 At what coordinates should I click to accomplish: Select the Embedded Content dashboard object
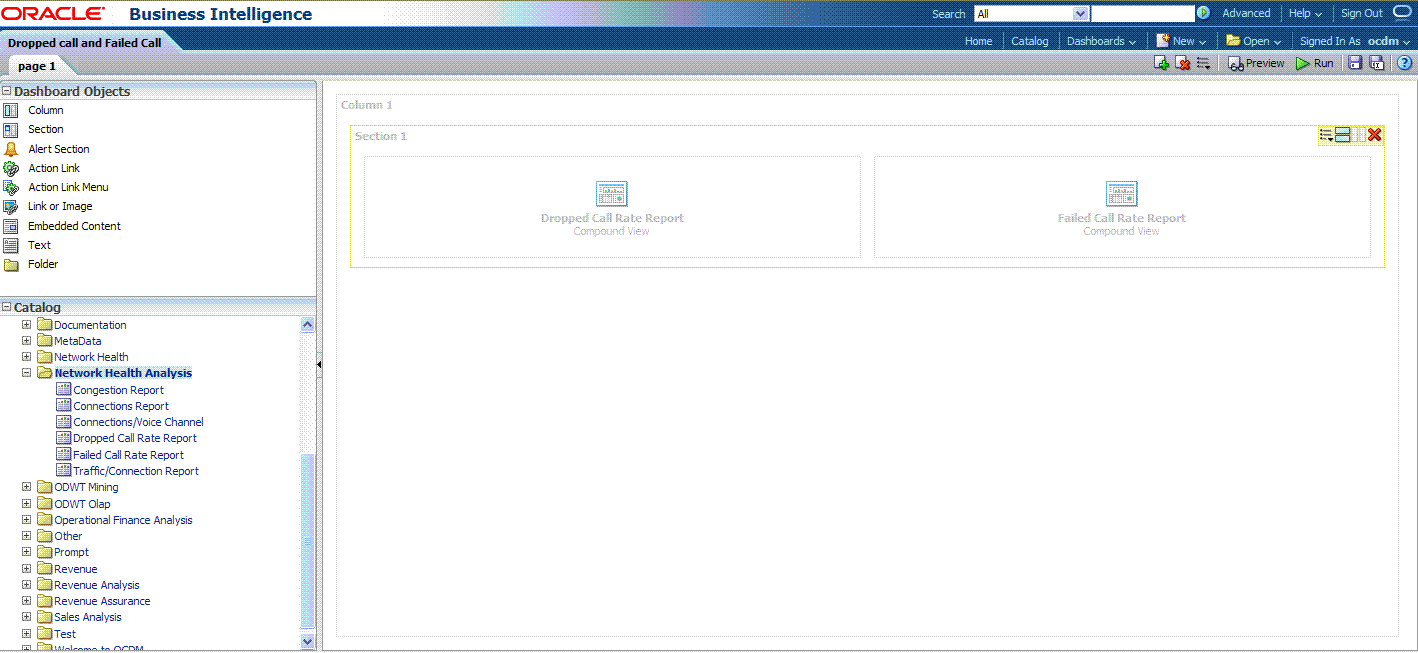[73, 226]
